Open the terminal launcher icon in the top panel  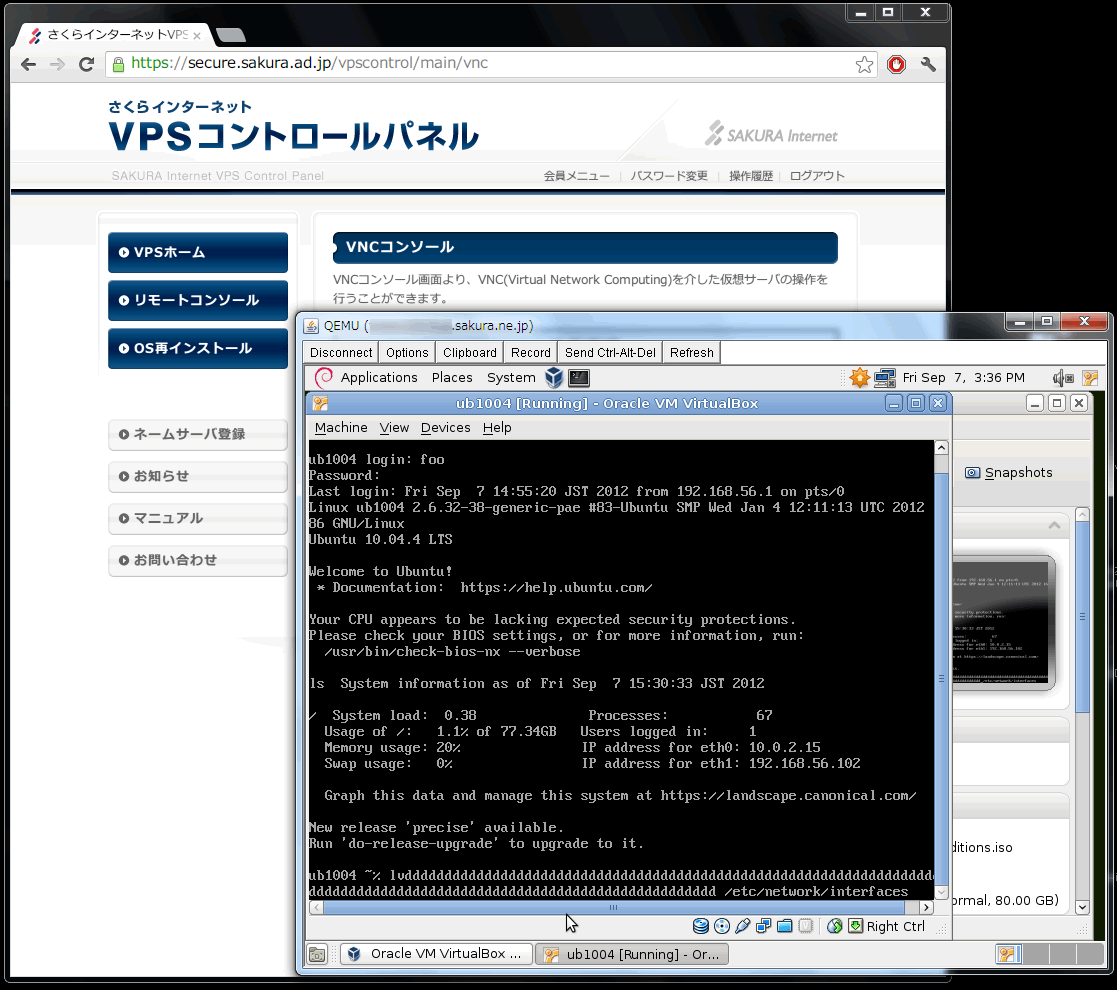pos(578,378)
